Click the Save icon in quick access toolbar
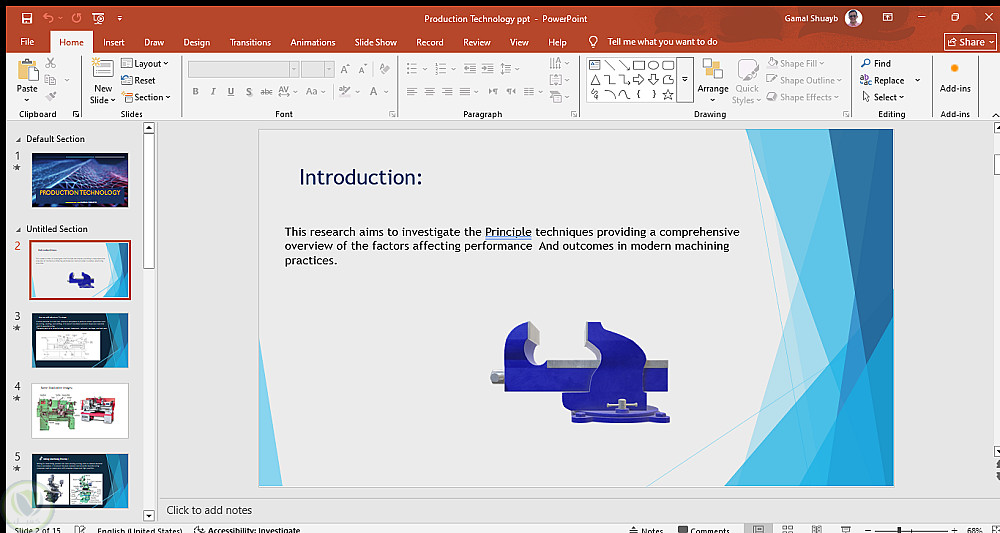Viewport: 1000px width, 533px height. tap(27, 18)
